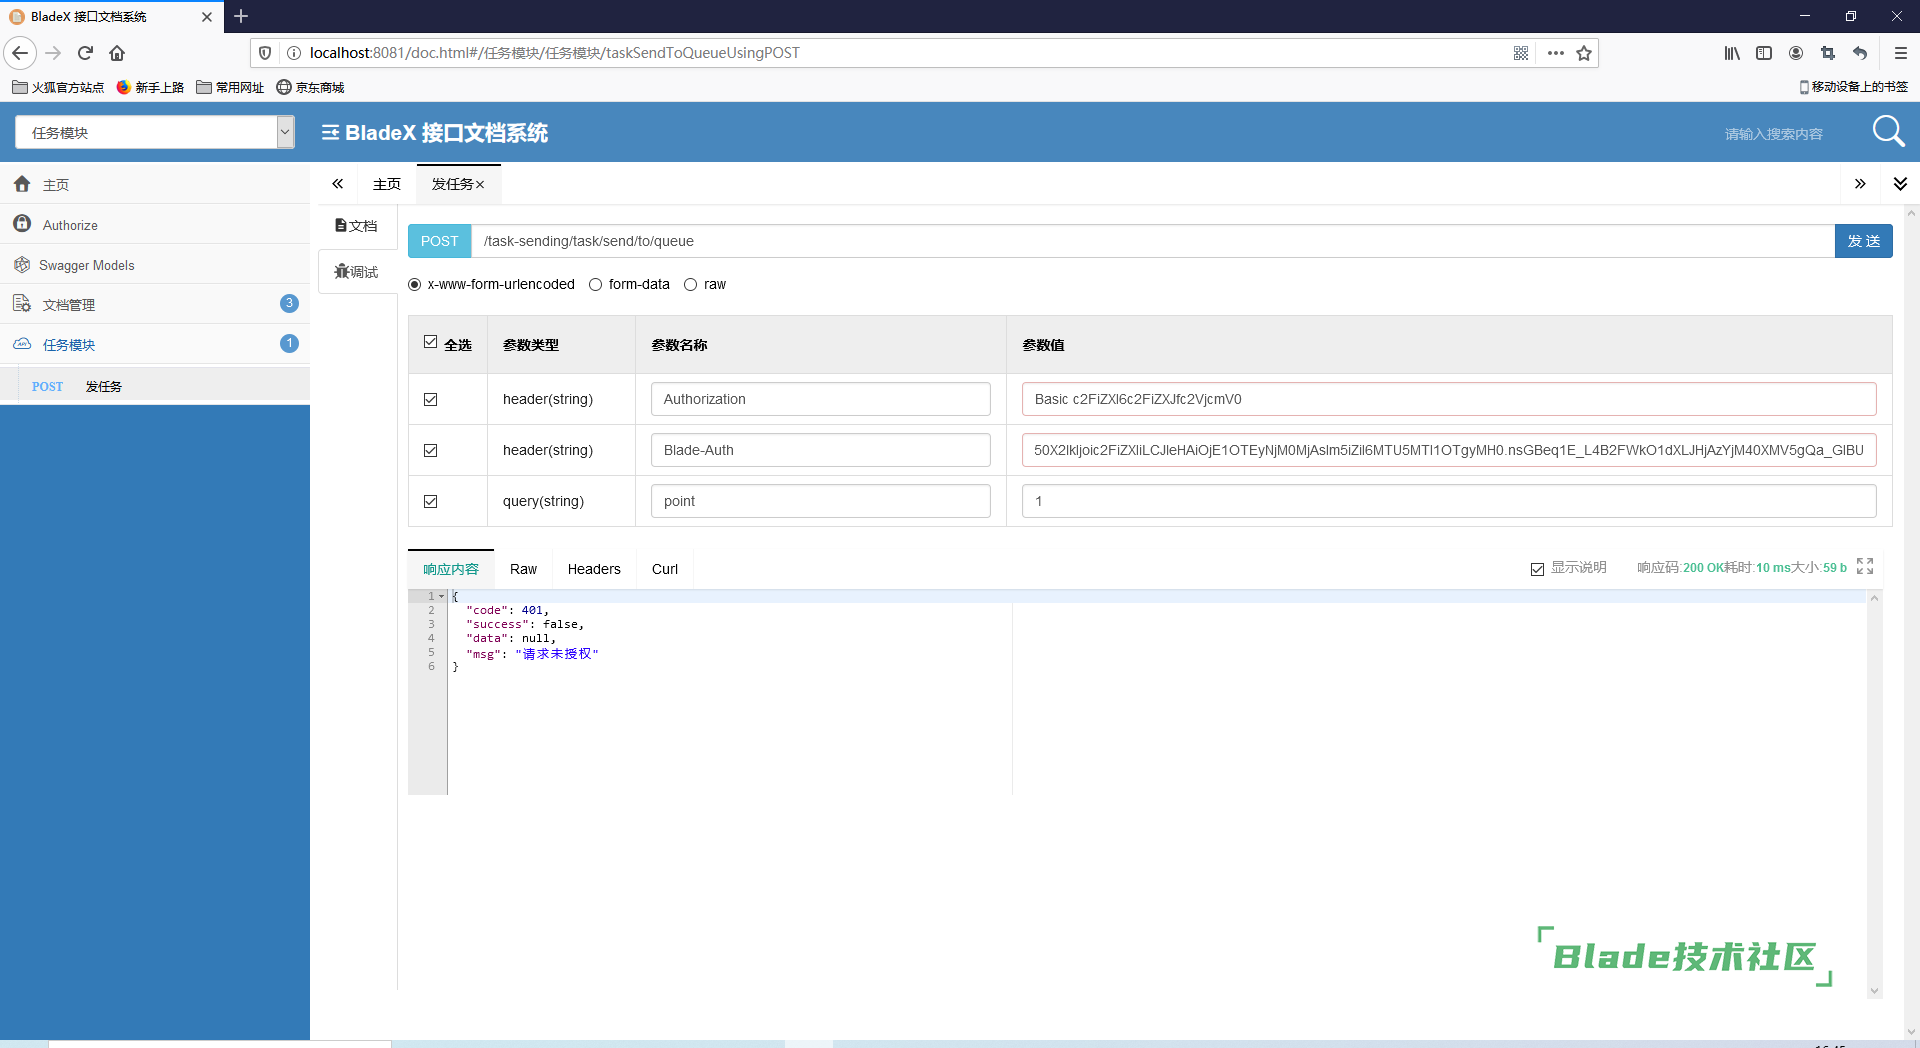Click the Blade-Auth value field
Screen dimensions: 1920x1048
pyautogui.click(x=1449, y=450)
